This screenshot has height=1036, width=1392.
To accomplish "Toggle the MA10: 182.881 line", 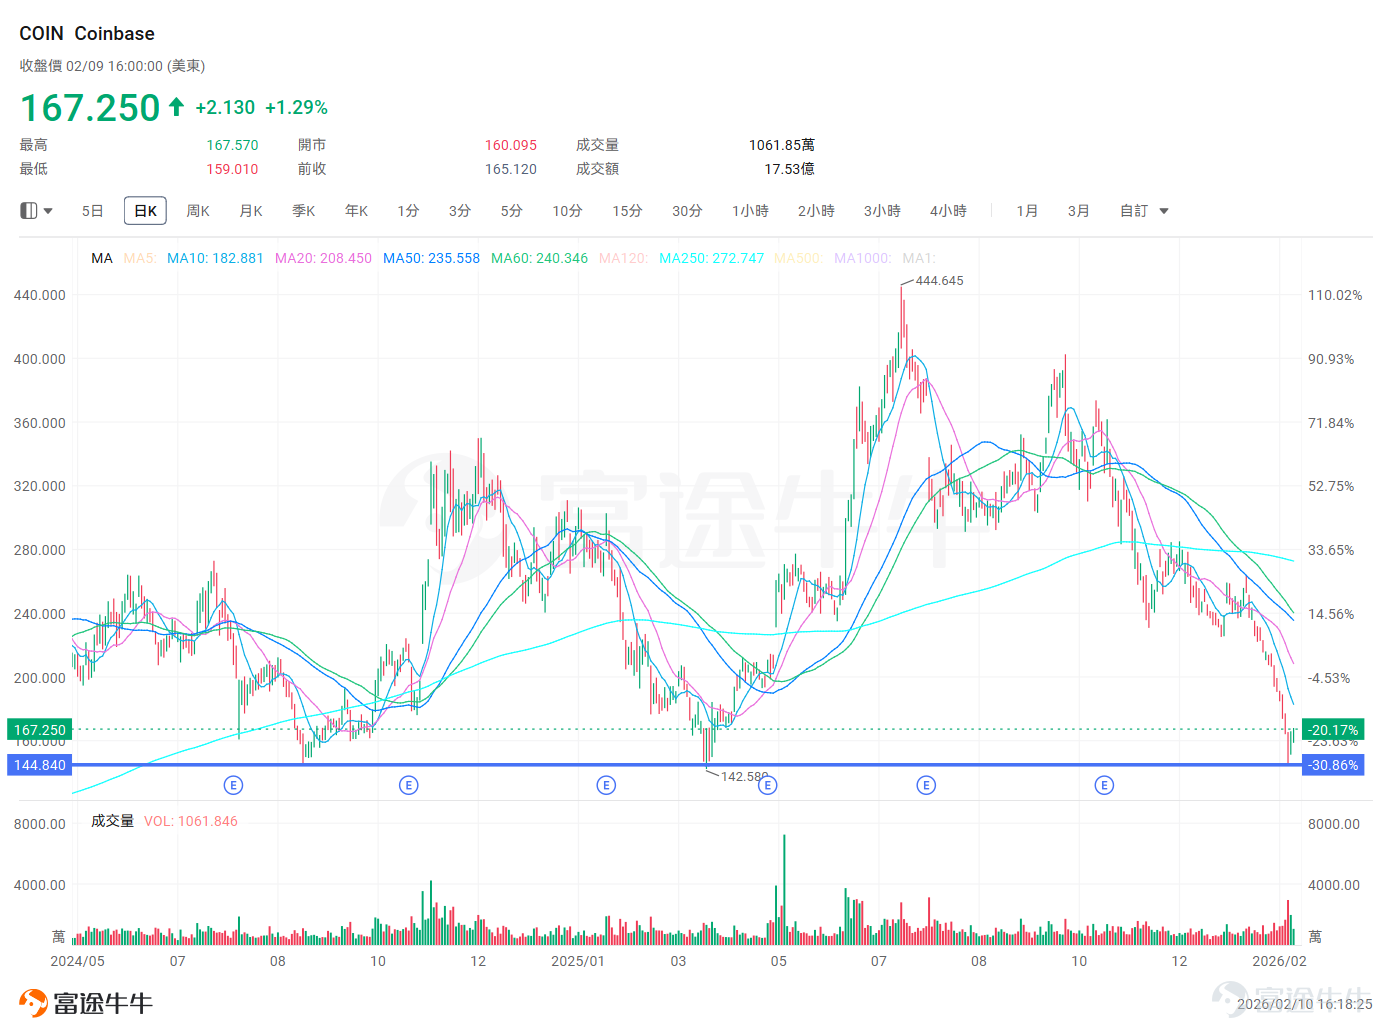I will point(215,258).
